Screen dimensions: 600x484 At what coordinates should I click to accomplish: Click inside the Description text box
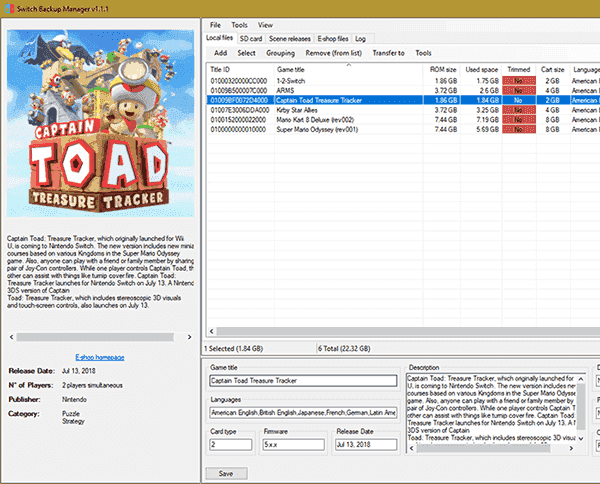(x=492, y=408)
